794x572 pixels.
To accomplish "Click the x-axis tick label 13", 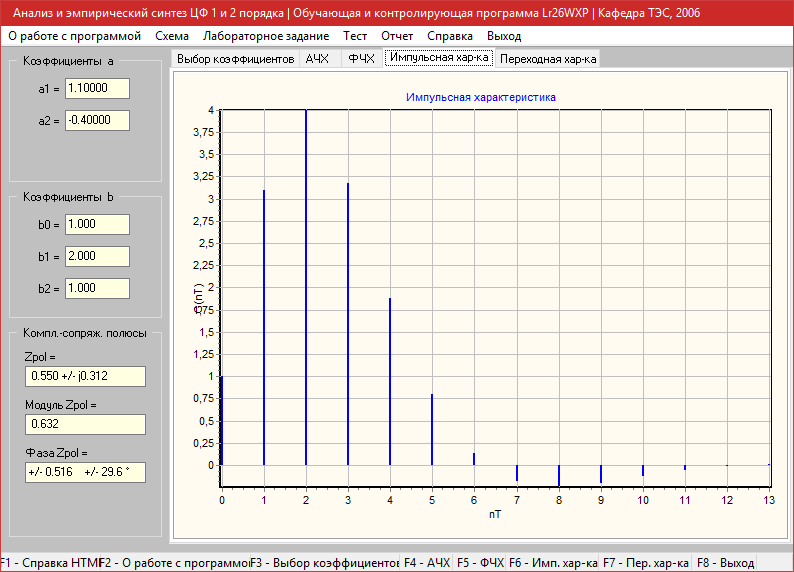I will point(769,500).
